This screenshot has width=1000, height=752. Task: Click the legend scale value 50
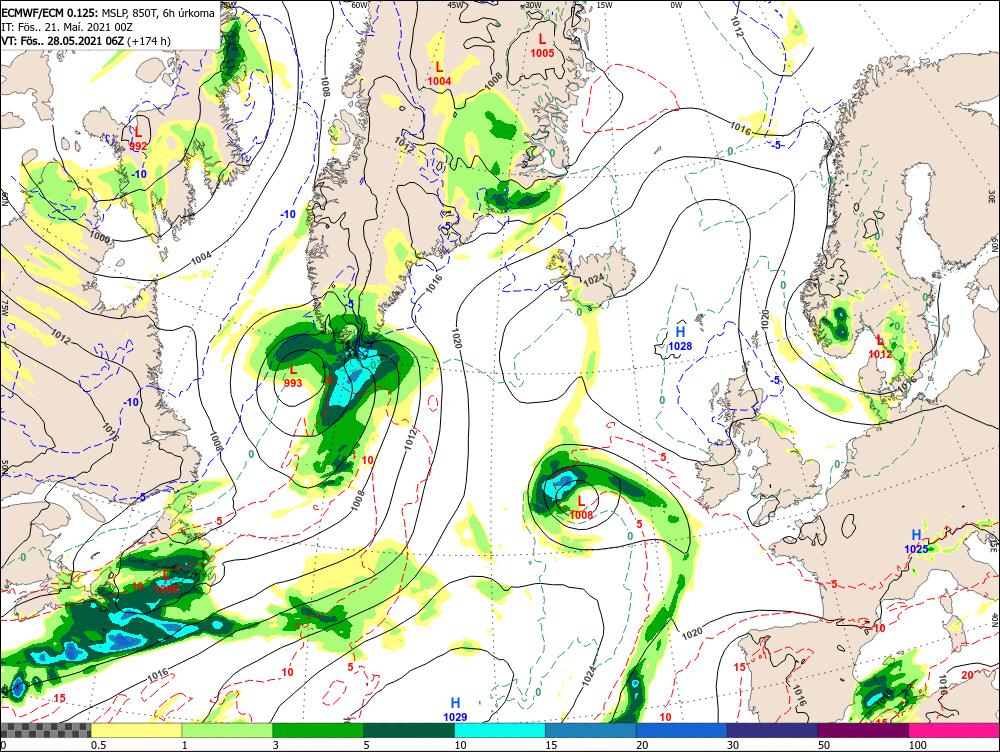[x=825, y=745]
